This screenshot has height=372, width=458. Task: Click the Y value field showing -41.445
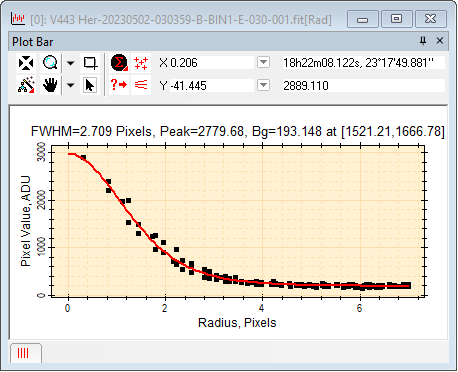point(212,86)
